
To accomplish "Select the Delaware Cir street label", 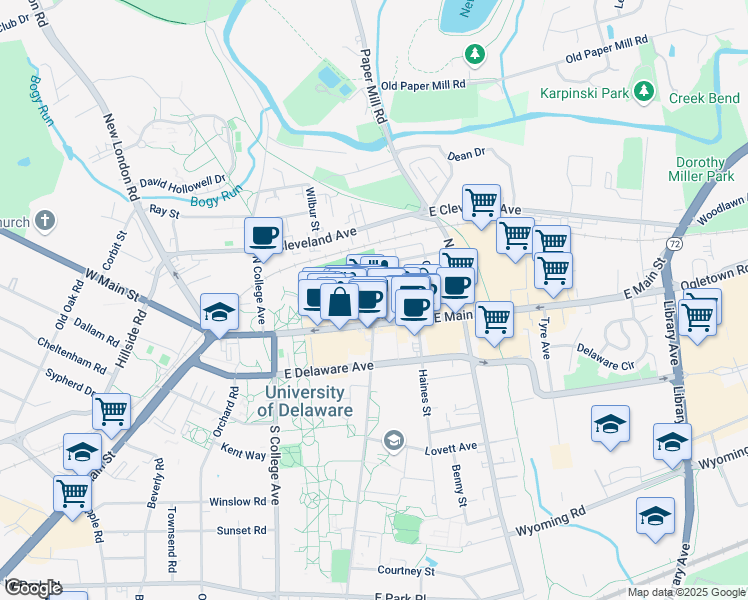I will pyautogui.click(x=605, y=357).
